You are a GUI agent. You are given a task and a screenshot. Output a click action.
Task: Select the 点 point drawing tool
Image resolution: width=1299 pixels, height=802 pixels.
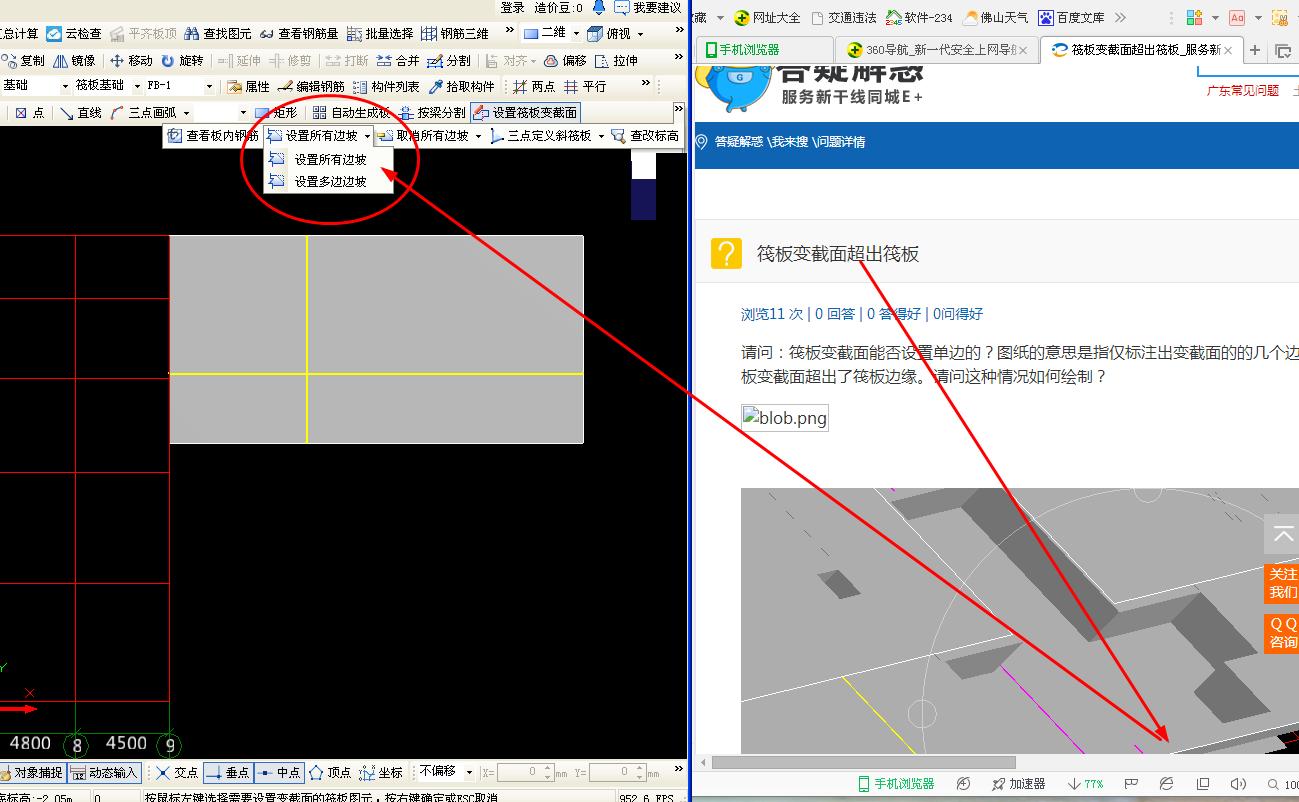pos(30,113)
